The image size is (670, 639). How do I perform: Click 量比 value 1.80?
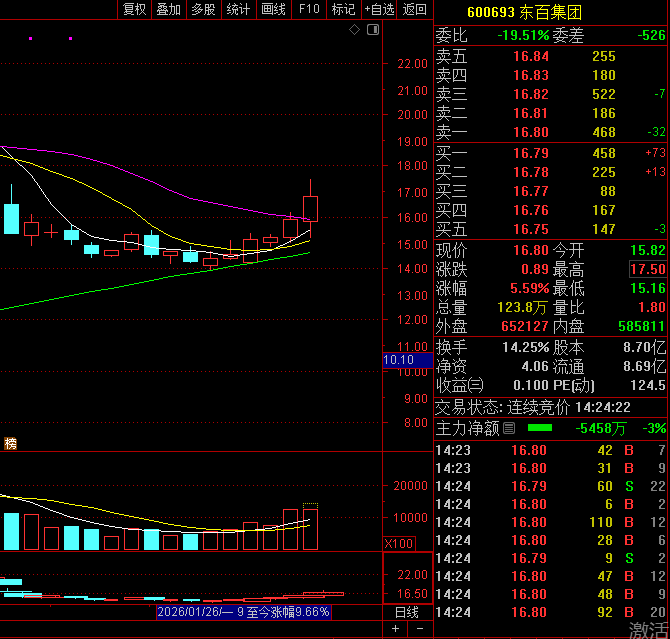pyautogui.click(x=652, y=307)
